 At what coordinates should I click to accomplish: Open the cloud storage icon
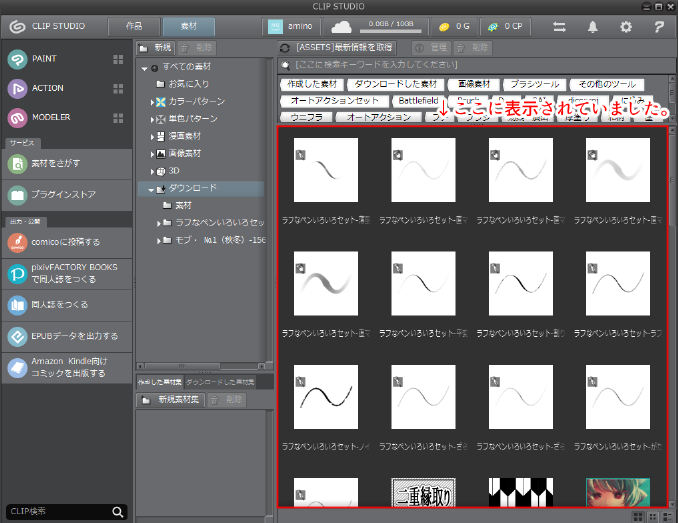342,27
